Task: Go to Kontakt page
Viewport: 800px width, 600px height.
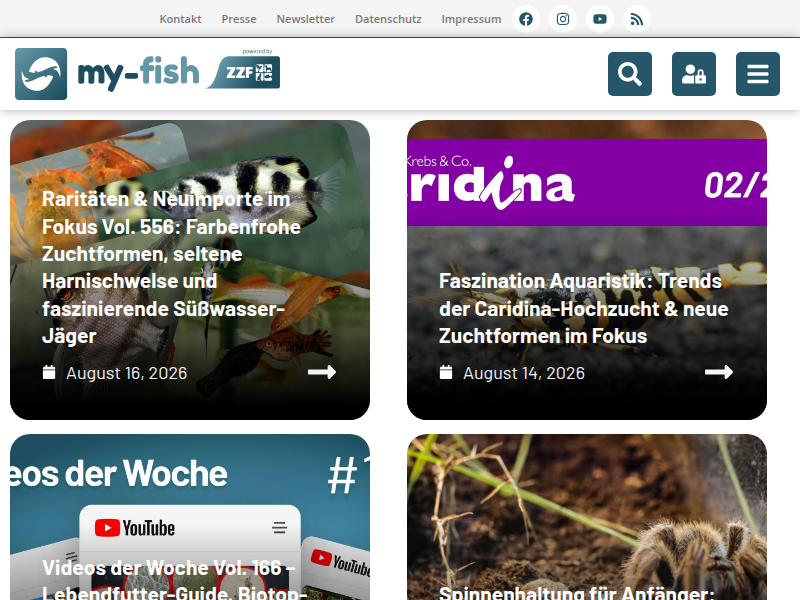Action: pyautogui.click(x=181, y=19)
